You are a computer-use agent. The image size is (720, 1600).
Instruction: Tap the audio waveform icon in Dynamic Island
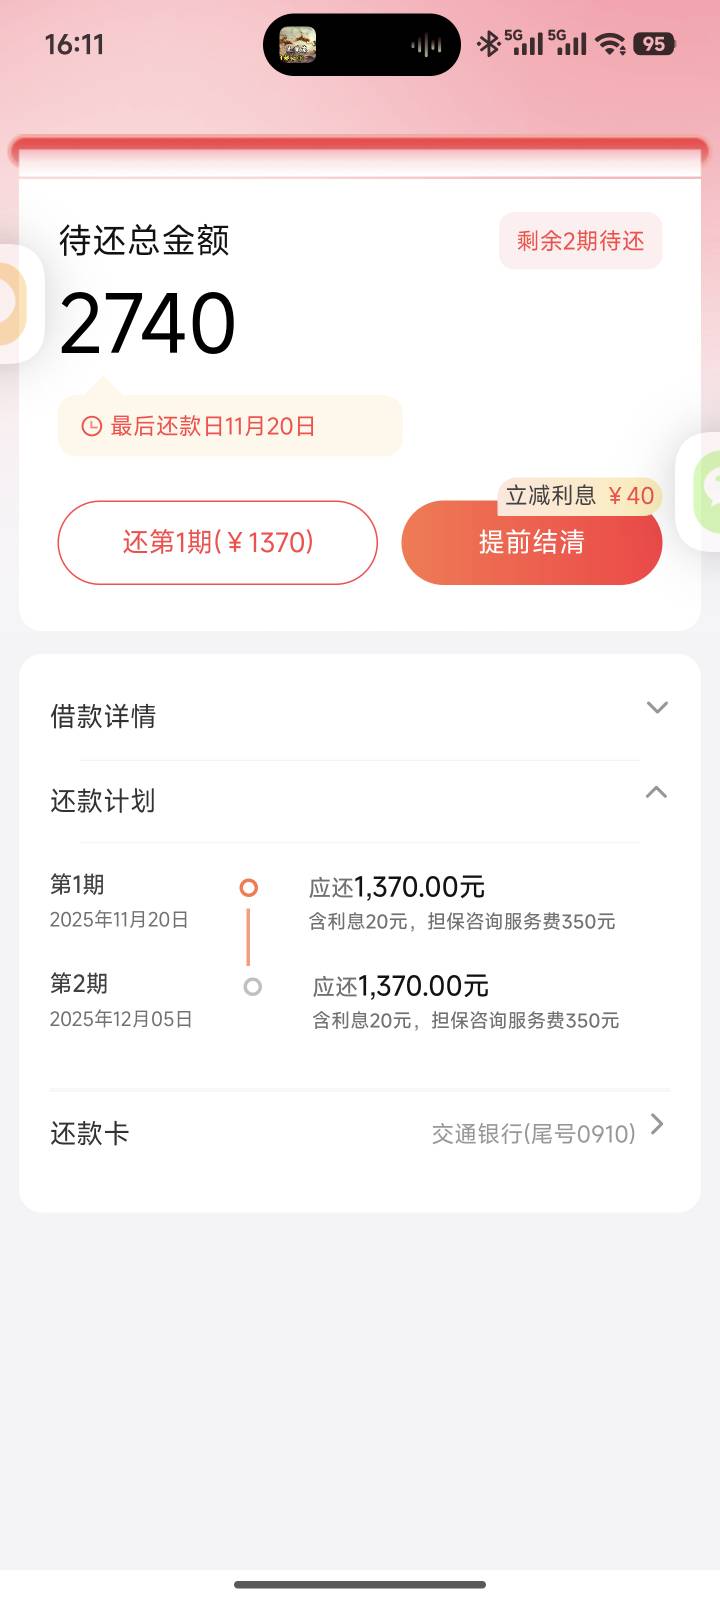tap(426, 45)
